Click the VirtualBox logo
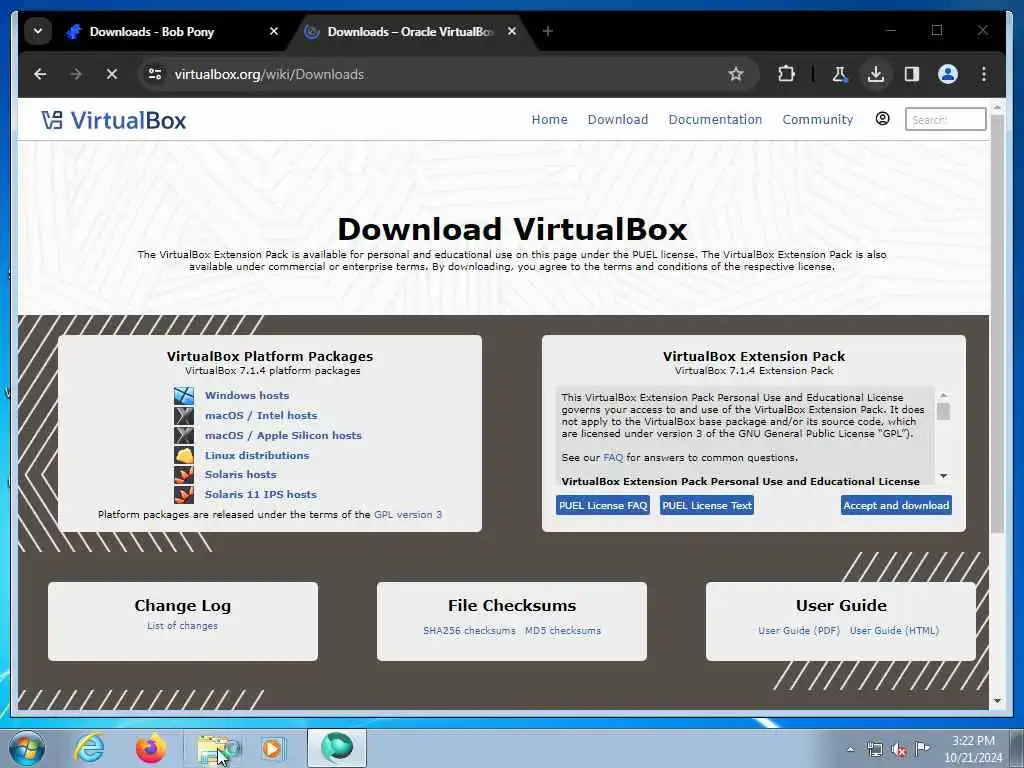This screenshot has height=768, width=1024. coord(114,120)
